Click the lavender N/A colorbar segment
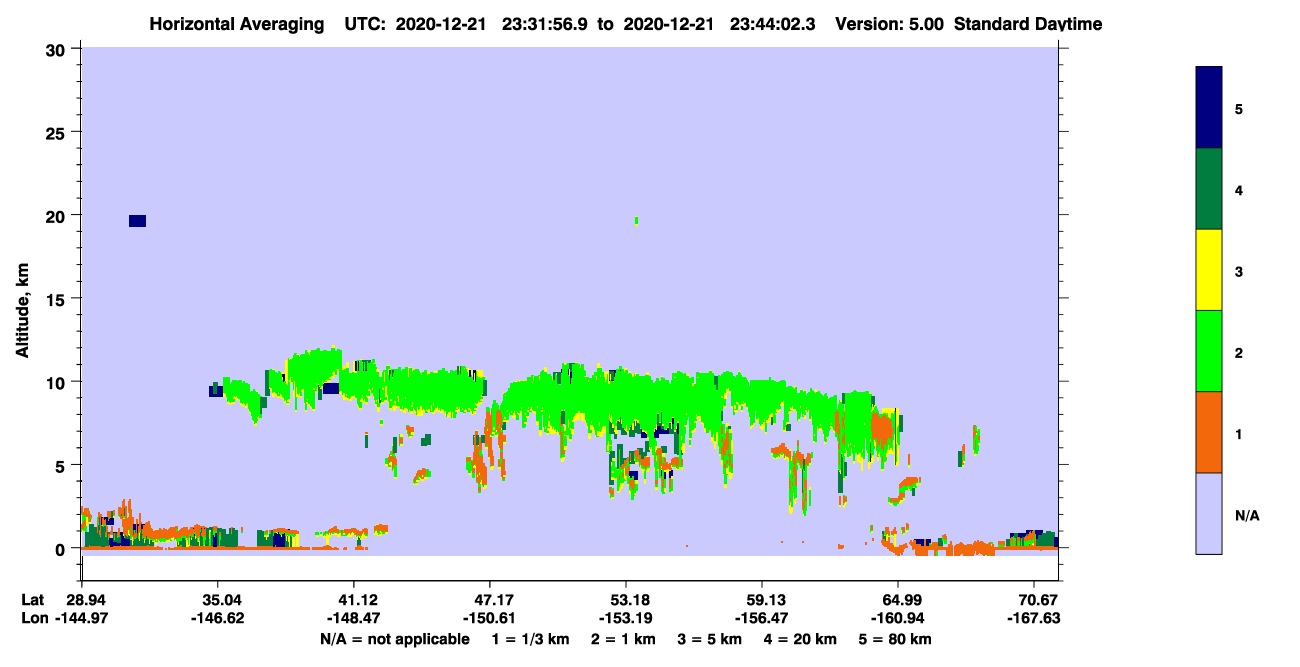The height and width of the screenshot is (667, 1300). (1209, 513)
